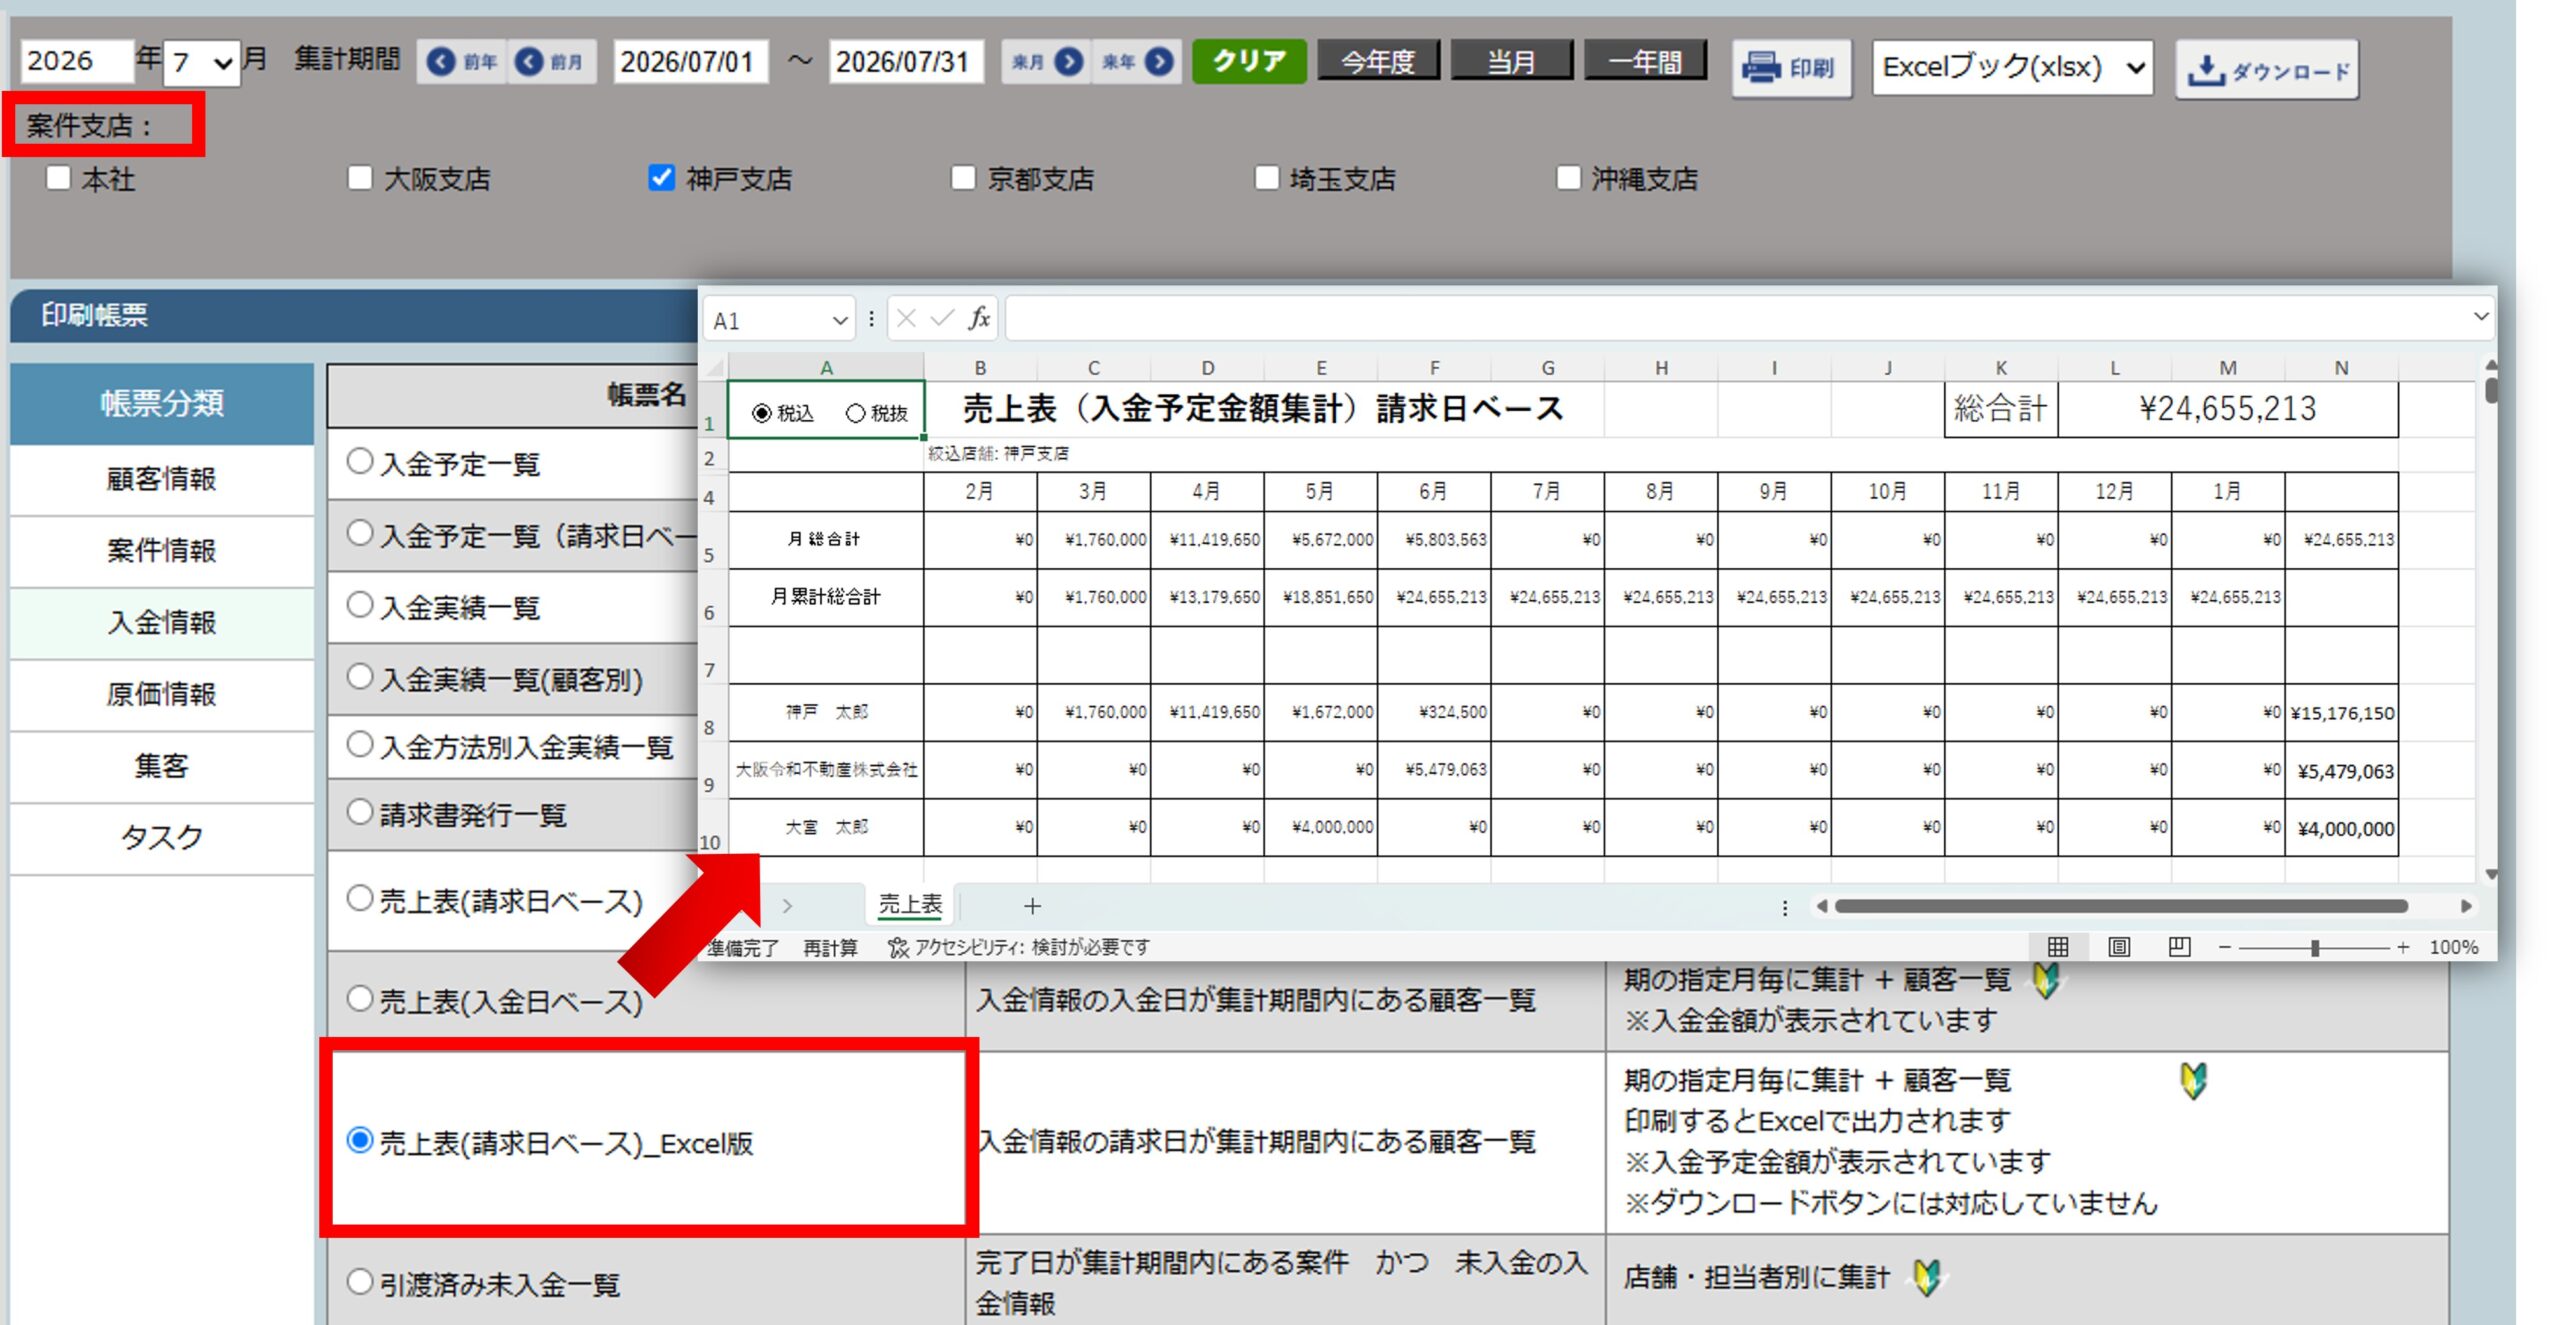Click beginner mark icon in 売上表(入金日ベース) row
The image size is (2560, 1325).
[2046, 980]
